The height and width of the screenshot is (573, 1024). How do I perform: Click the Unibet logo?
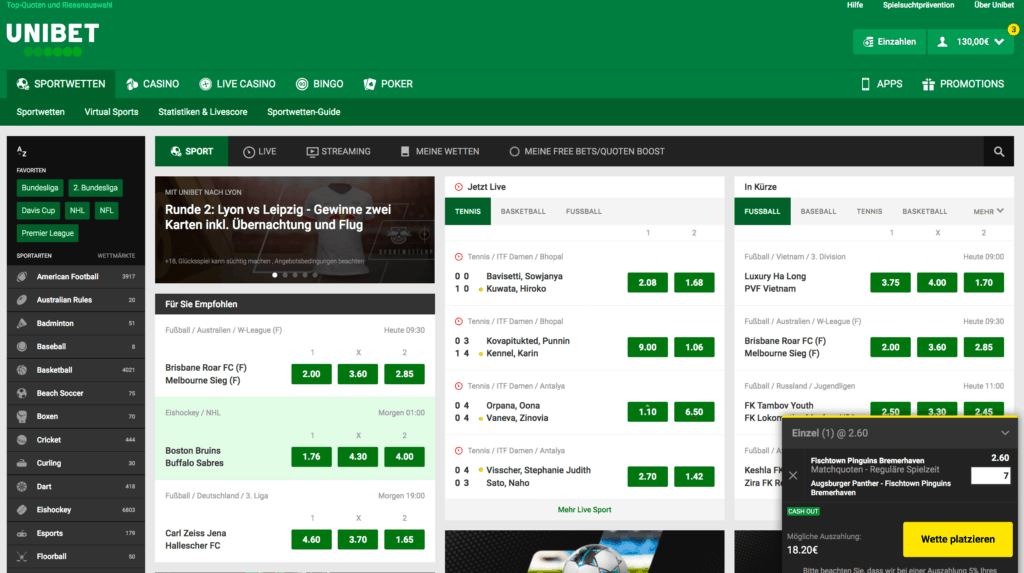pos(53,39)
